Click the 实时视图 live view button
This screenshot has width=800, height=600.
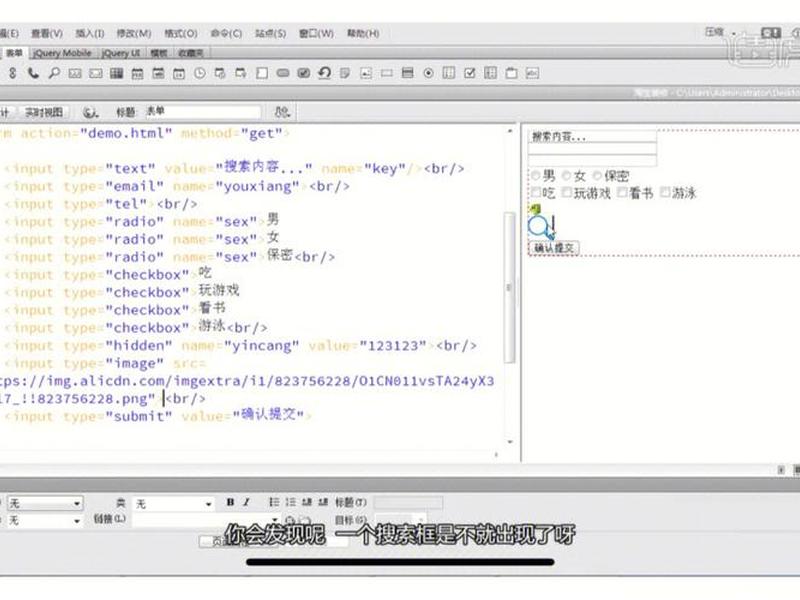coord(44,112)
